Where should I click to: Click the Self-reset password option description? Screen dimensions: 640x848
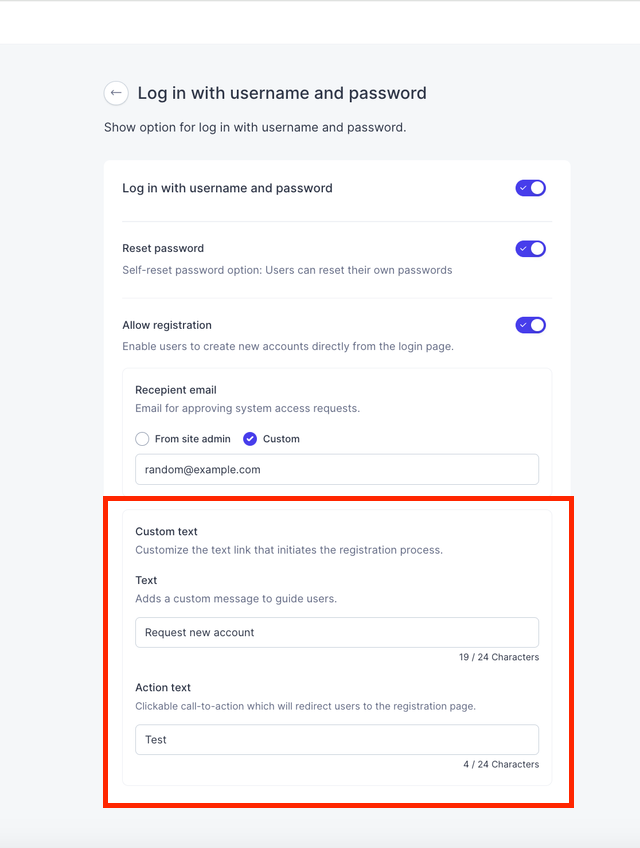[x=287, y=270]
